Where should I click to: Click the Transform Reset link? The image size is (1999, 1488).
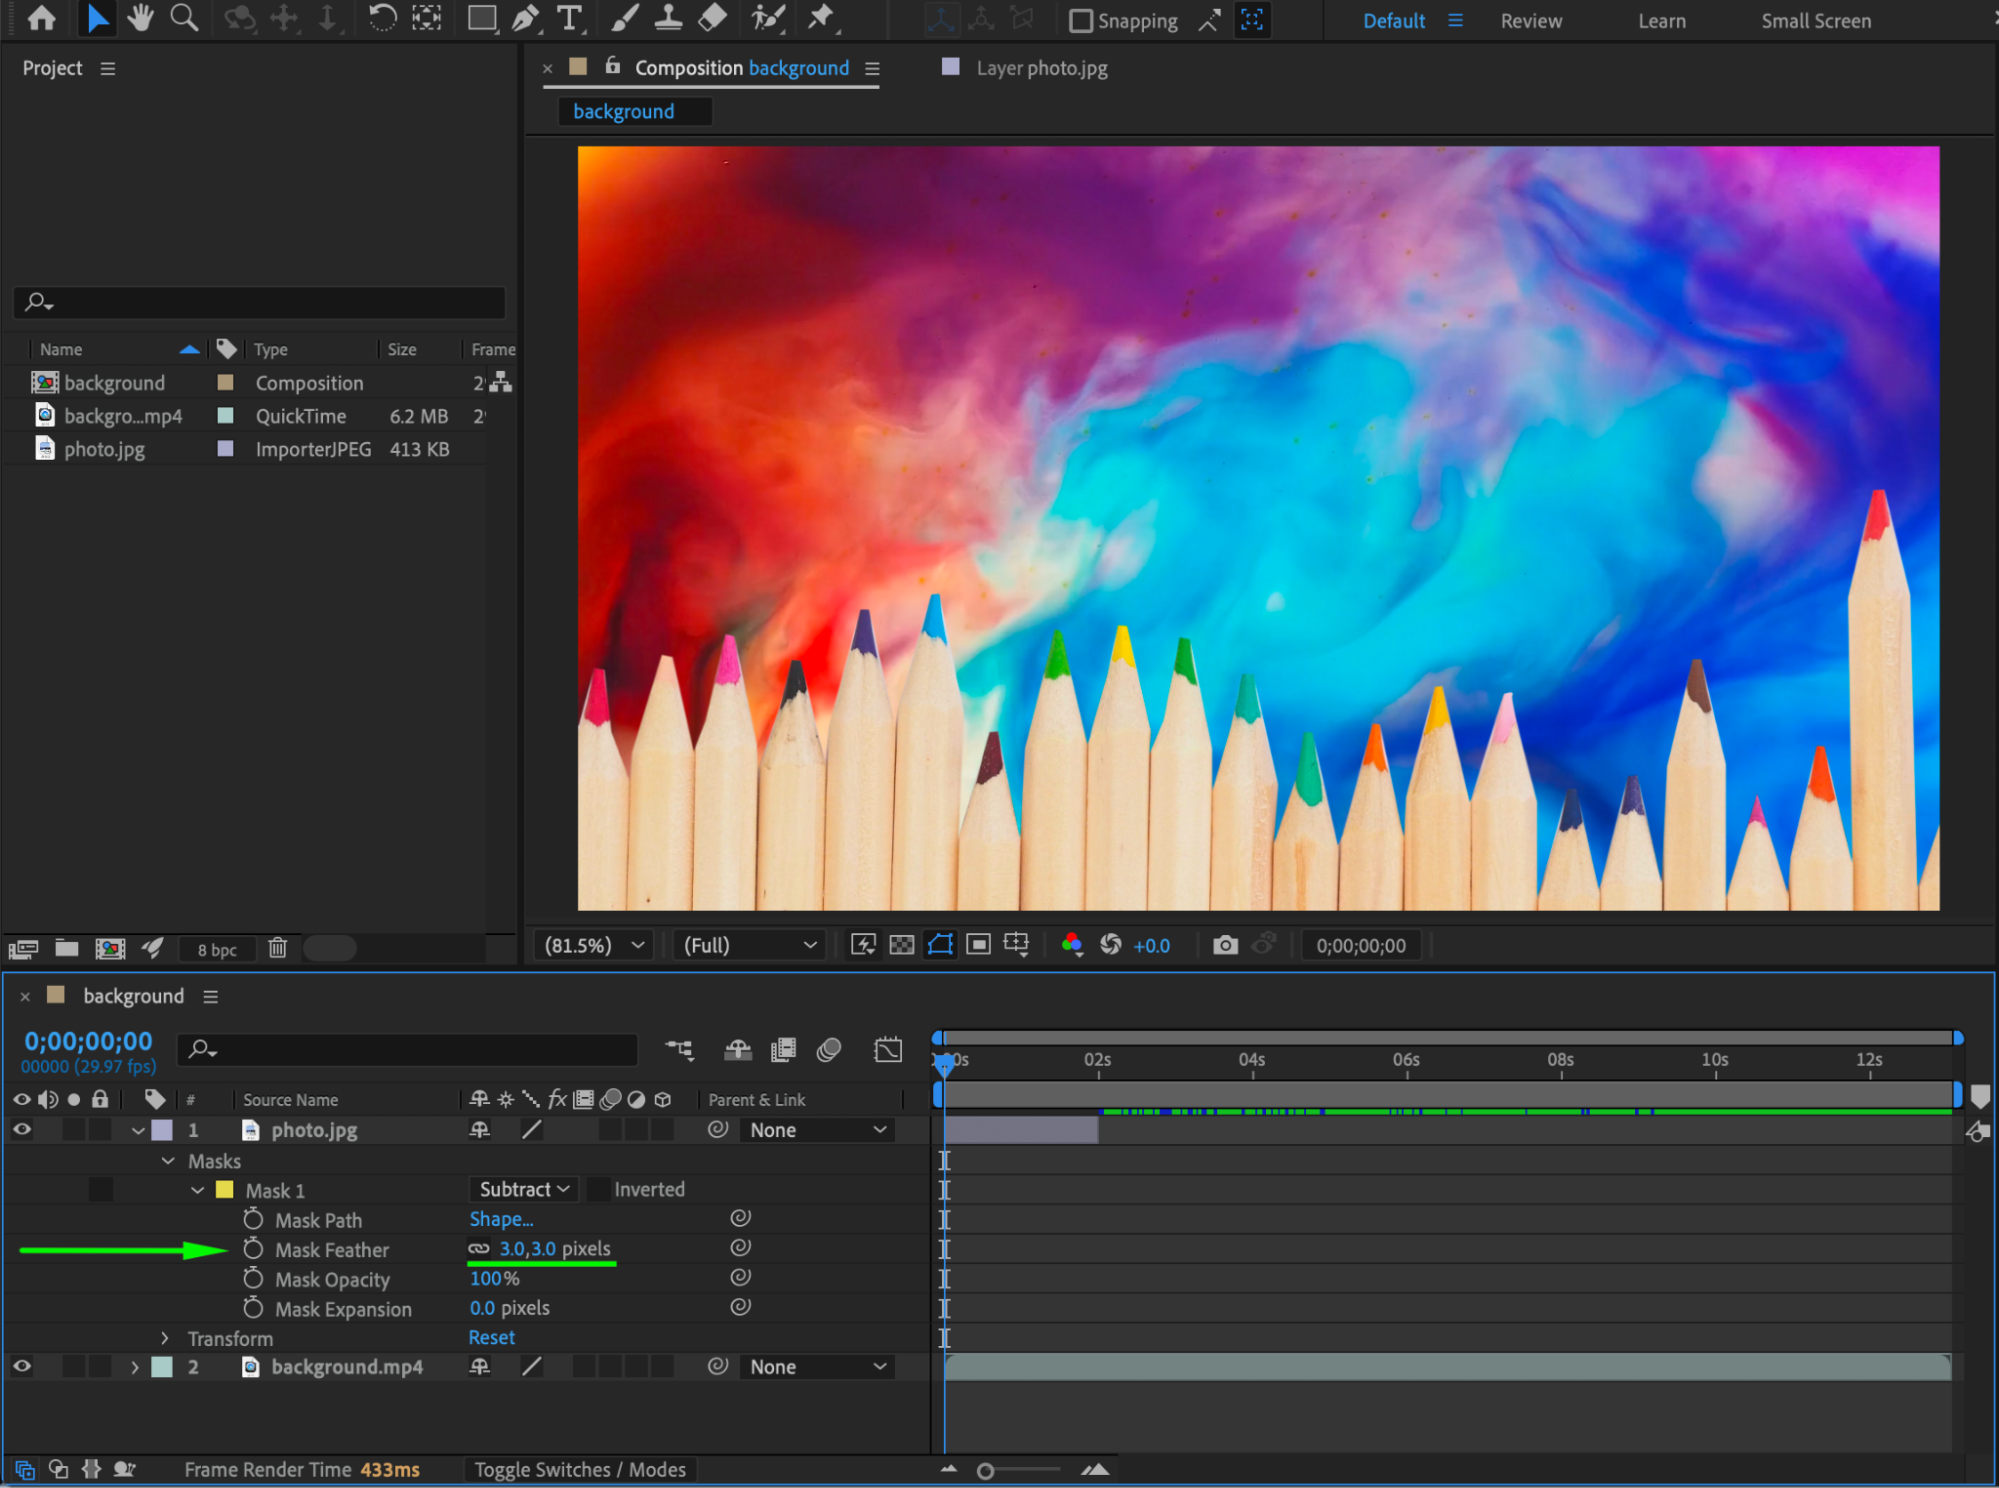(491, 1337)
